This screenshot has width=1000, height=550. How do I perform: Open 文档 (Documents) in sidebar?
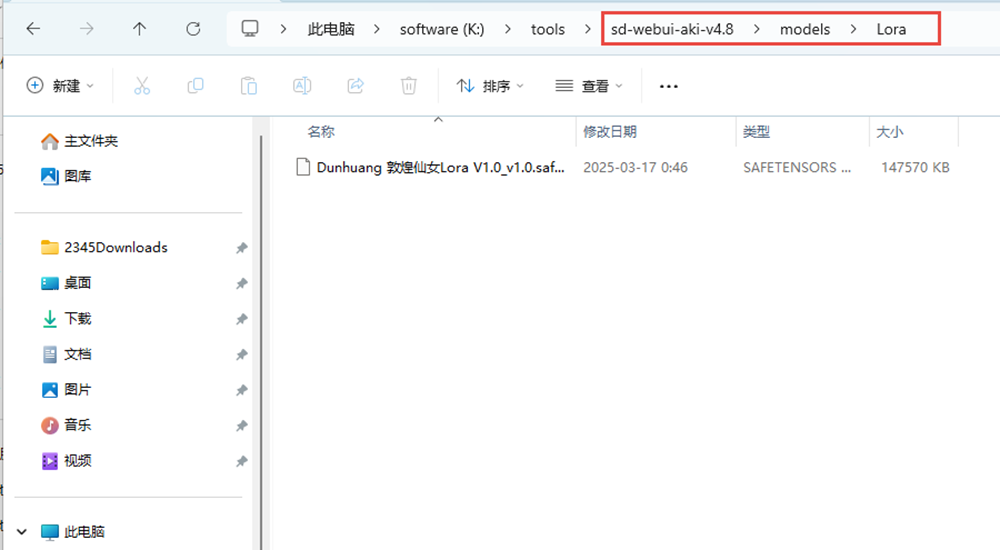click(x=66, y=354)
